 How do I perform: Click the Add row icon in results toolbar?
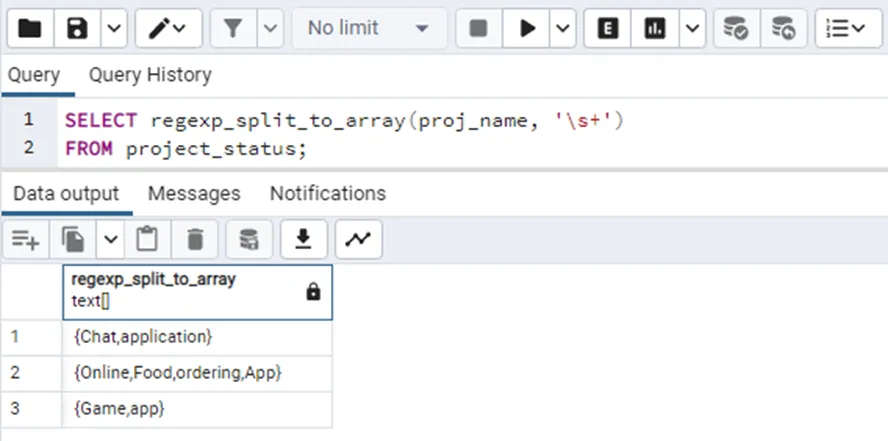point(26,239)
